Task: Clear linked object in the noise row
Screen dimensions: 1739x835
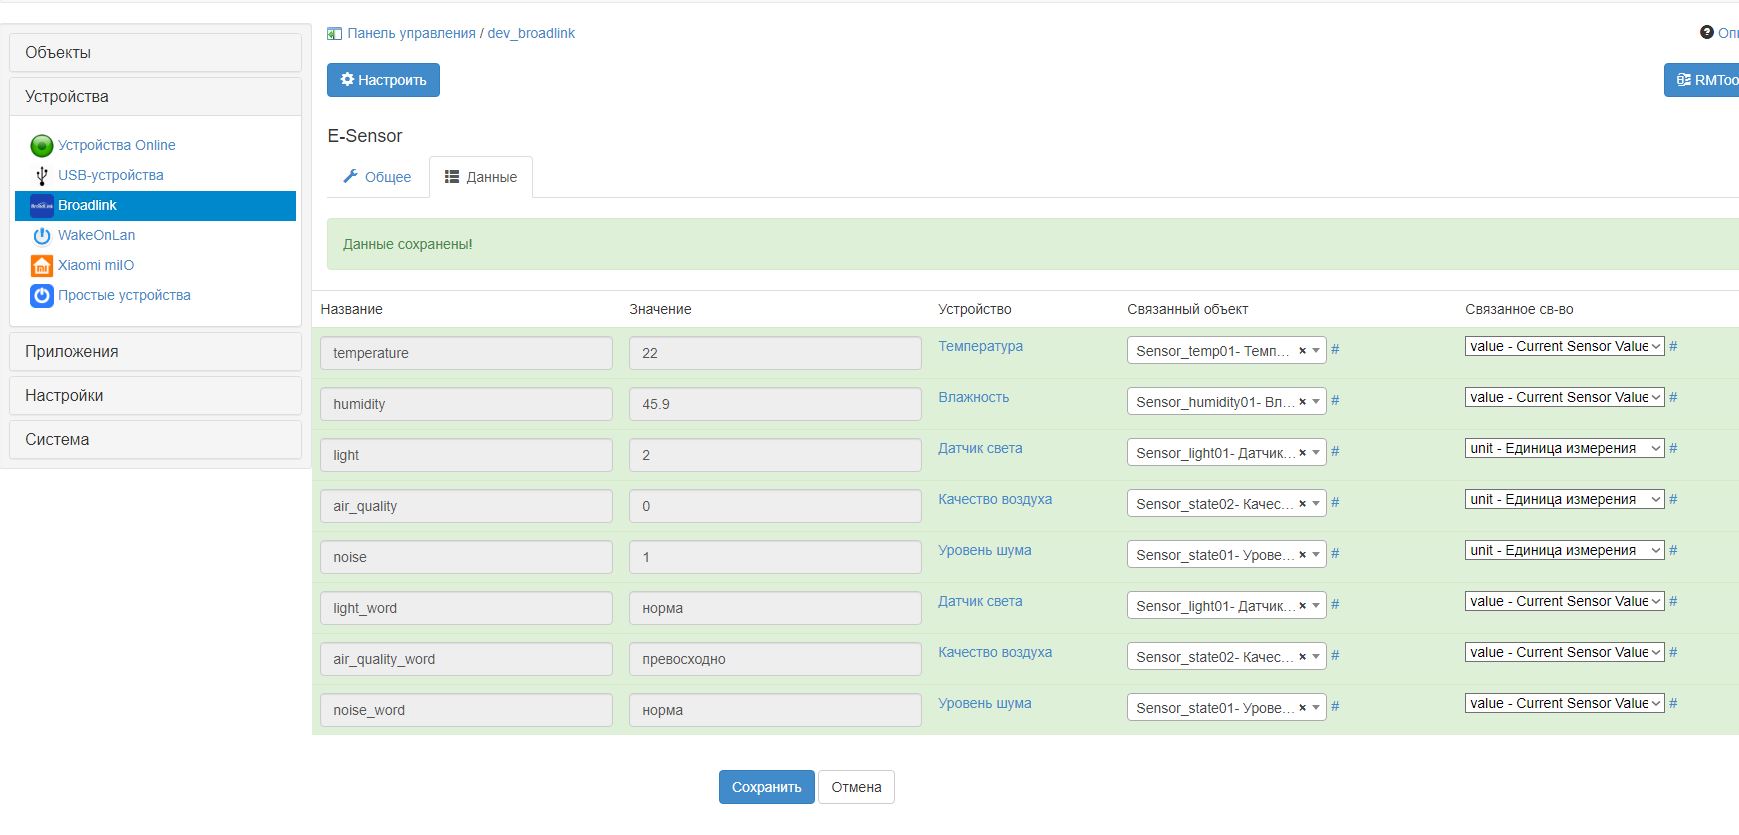Action: coord(1302,555)
